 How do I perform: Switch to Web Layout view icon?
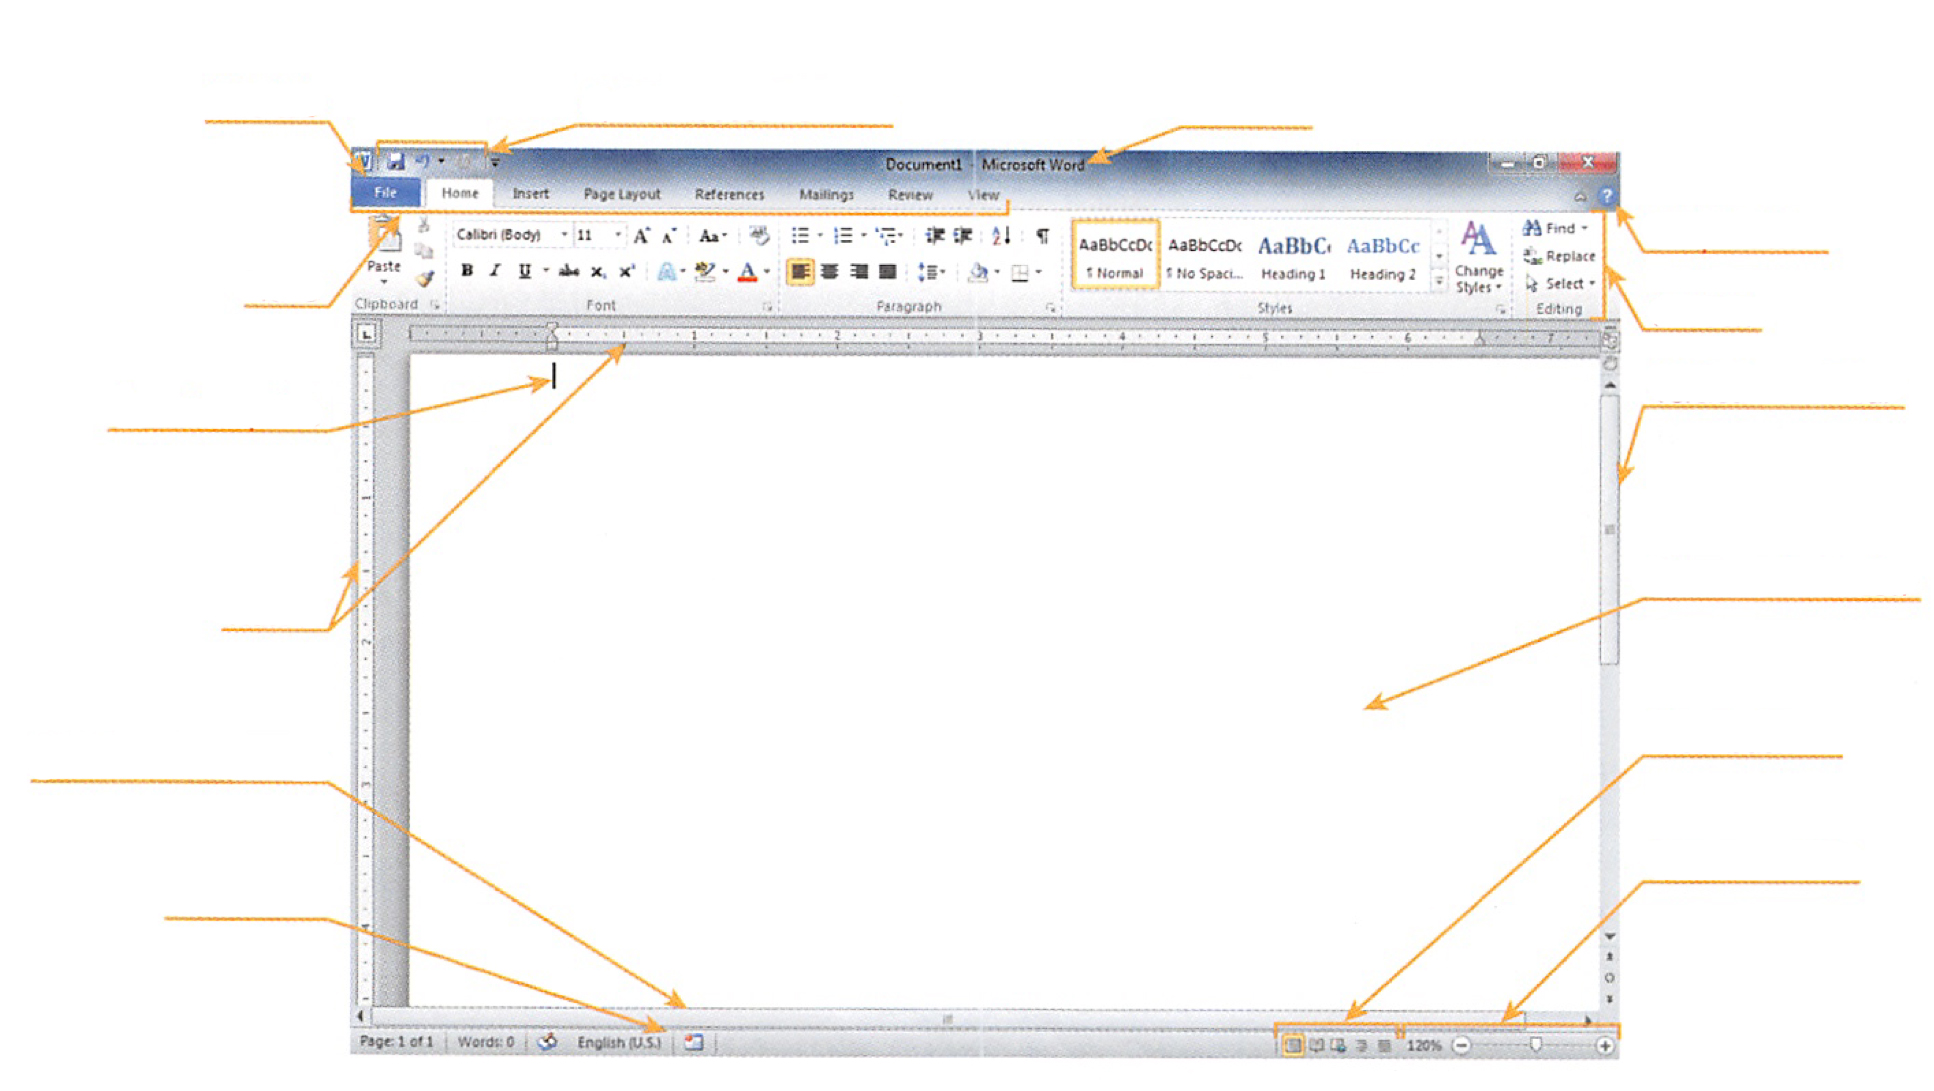tap(1338, 1045)
